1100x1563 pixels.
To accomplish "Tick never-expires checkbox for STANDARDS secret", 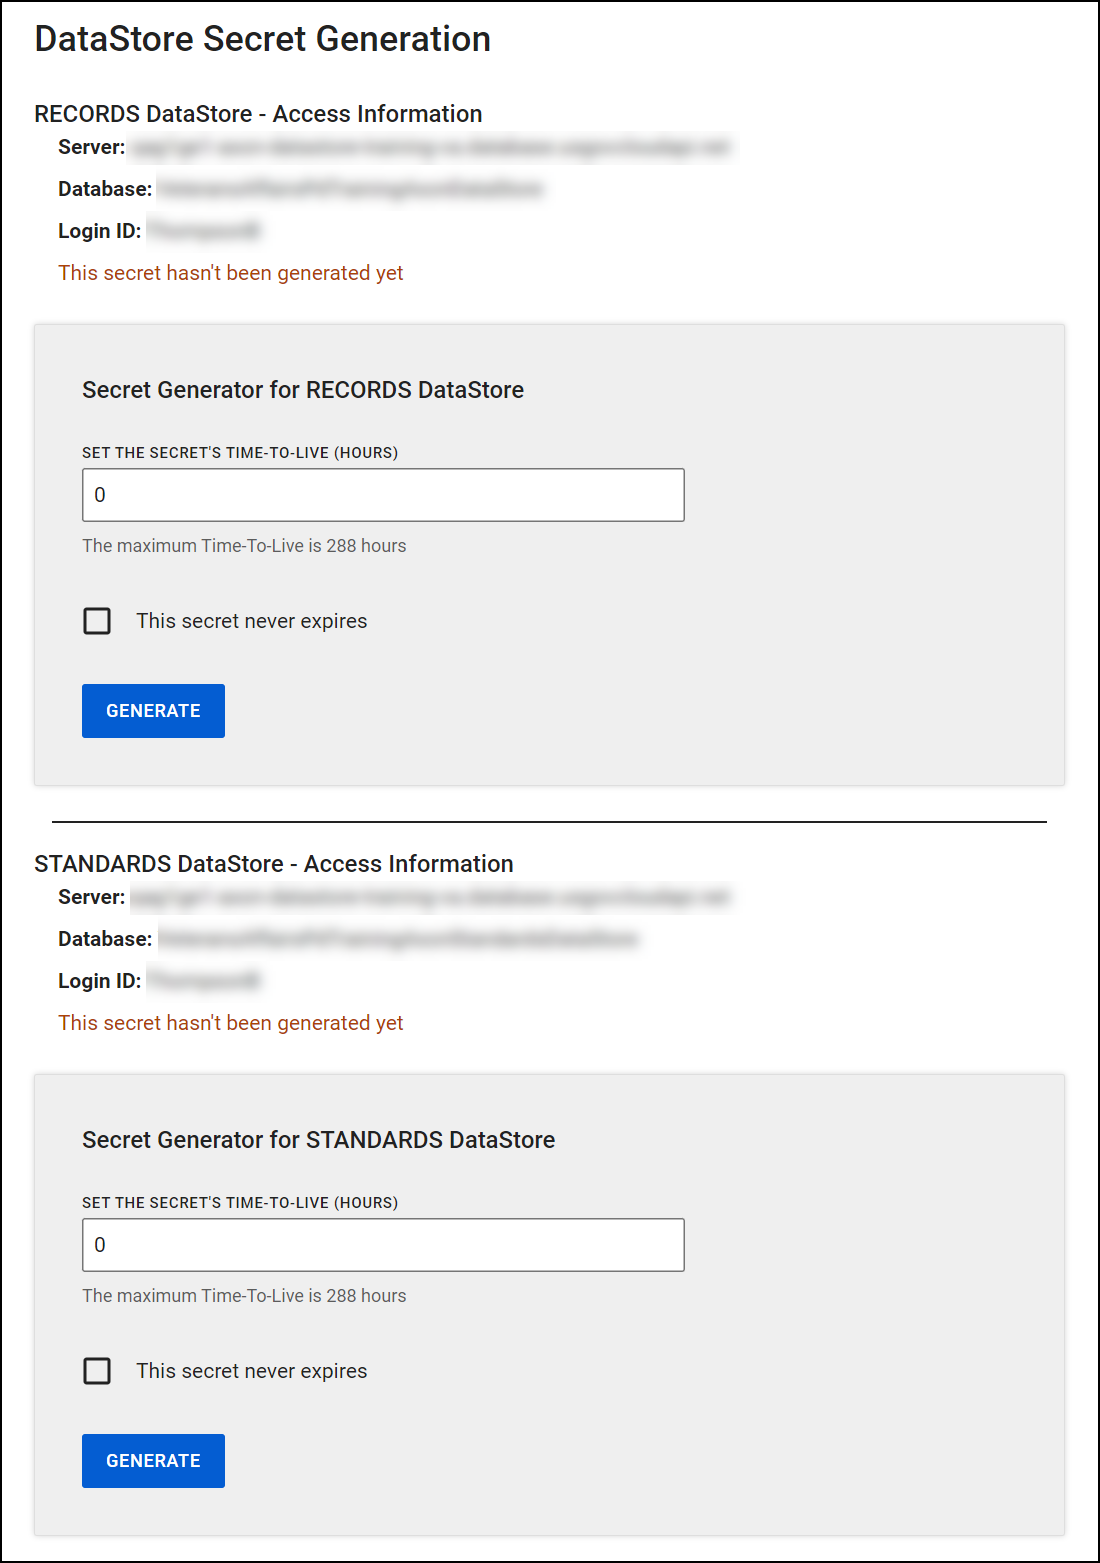I will [x=97, y=1371].
